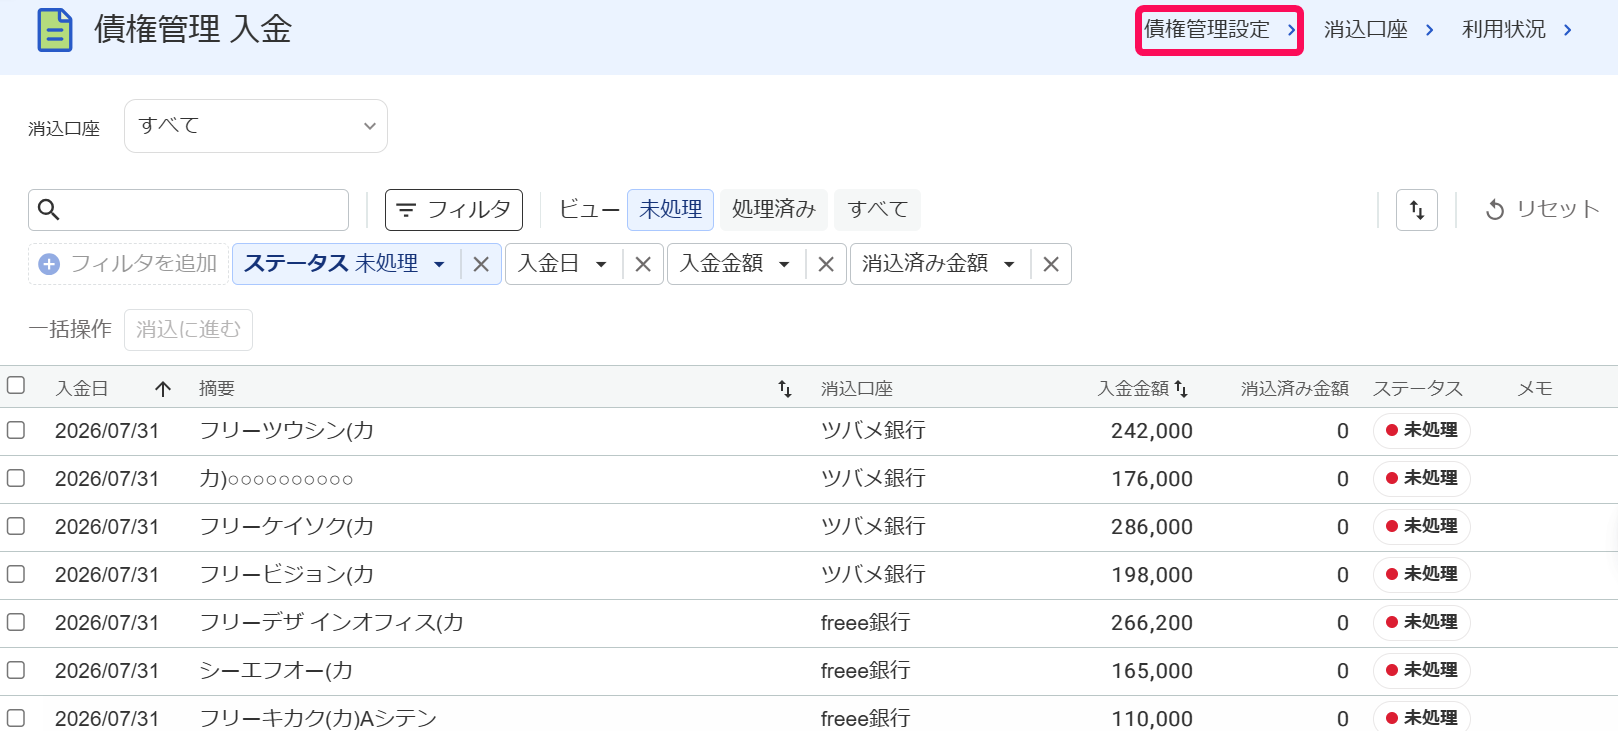
Task: Click 未処理 status badge in 286,000 row
Action: [x=1421, y=526]
